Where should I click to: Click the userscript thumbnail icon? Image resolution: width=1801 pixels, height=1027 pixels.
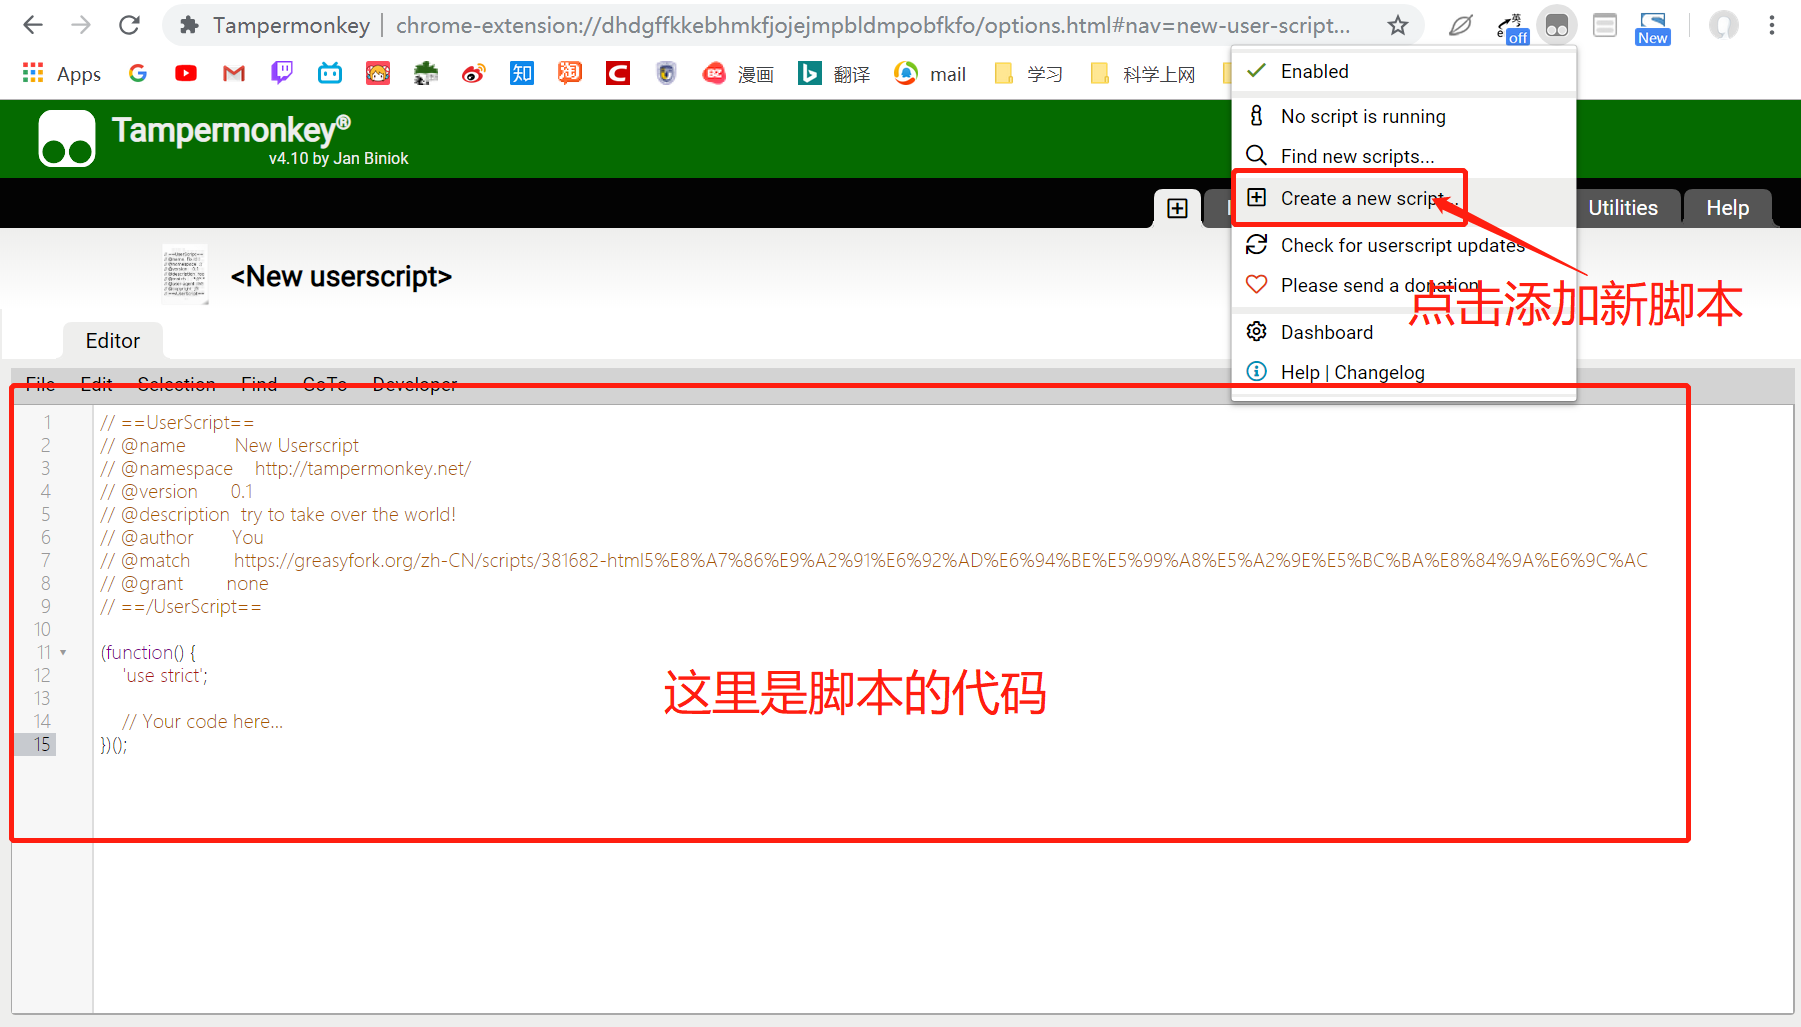pos(184,275)
